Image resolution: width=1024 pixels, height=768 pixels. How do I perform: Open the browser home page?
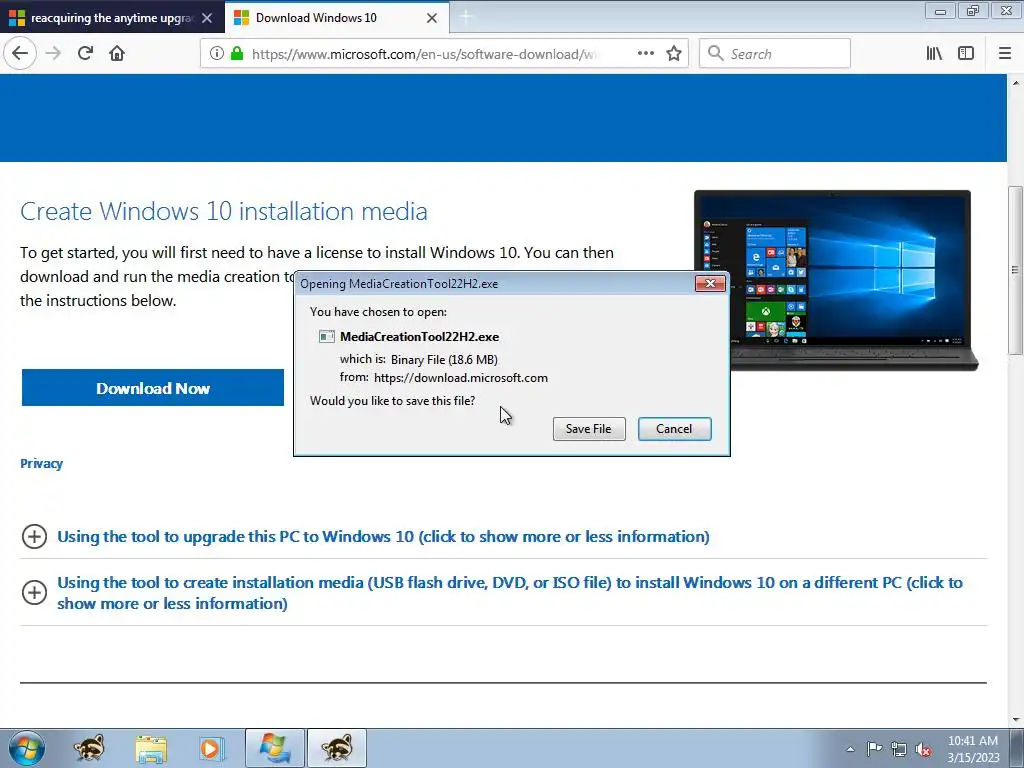pyautogui.click(x=117, y=53)
